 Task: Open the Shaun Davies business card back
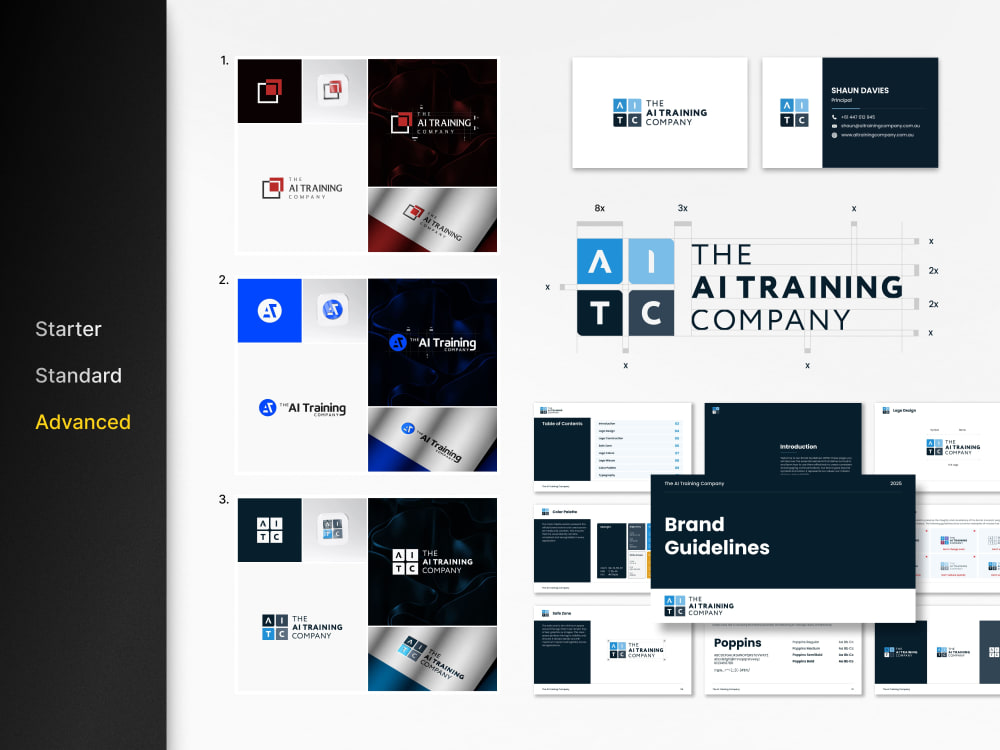[x=850, y=113]
